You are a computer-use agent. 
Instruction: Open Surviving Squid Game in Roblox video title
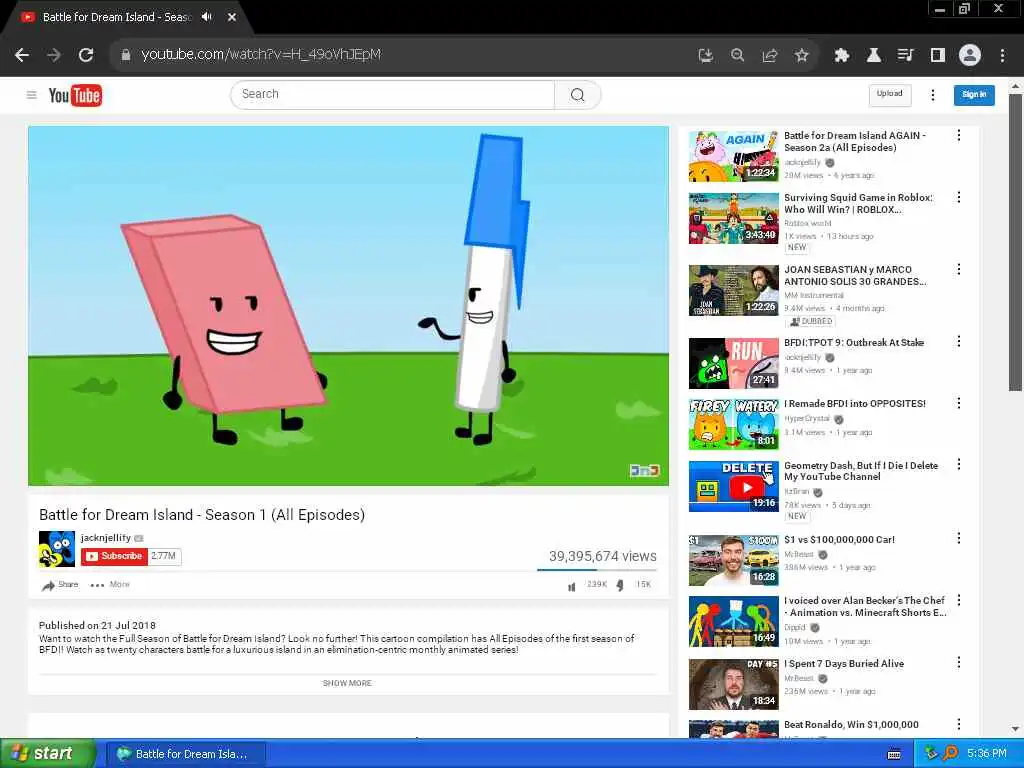pyautogui.click(x=858, y=203)
